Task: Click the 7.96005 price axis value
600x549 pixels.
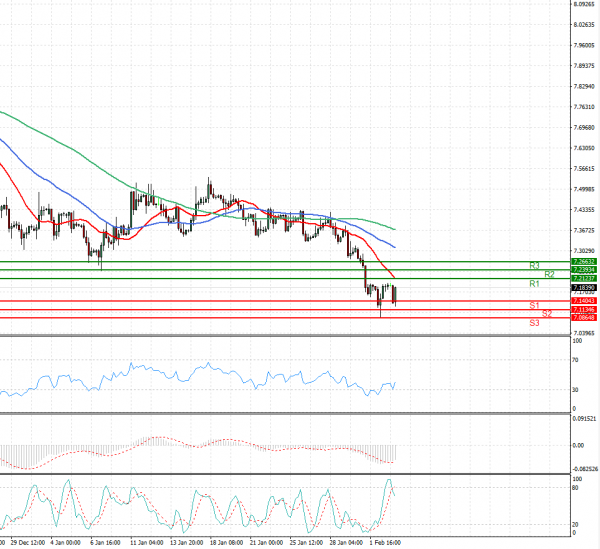Action: (x=584, y=45)
